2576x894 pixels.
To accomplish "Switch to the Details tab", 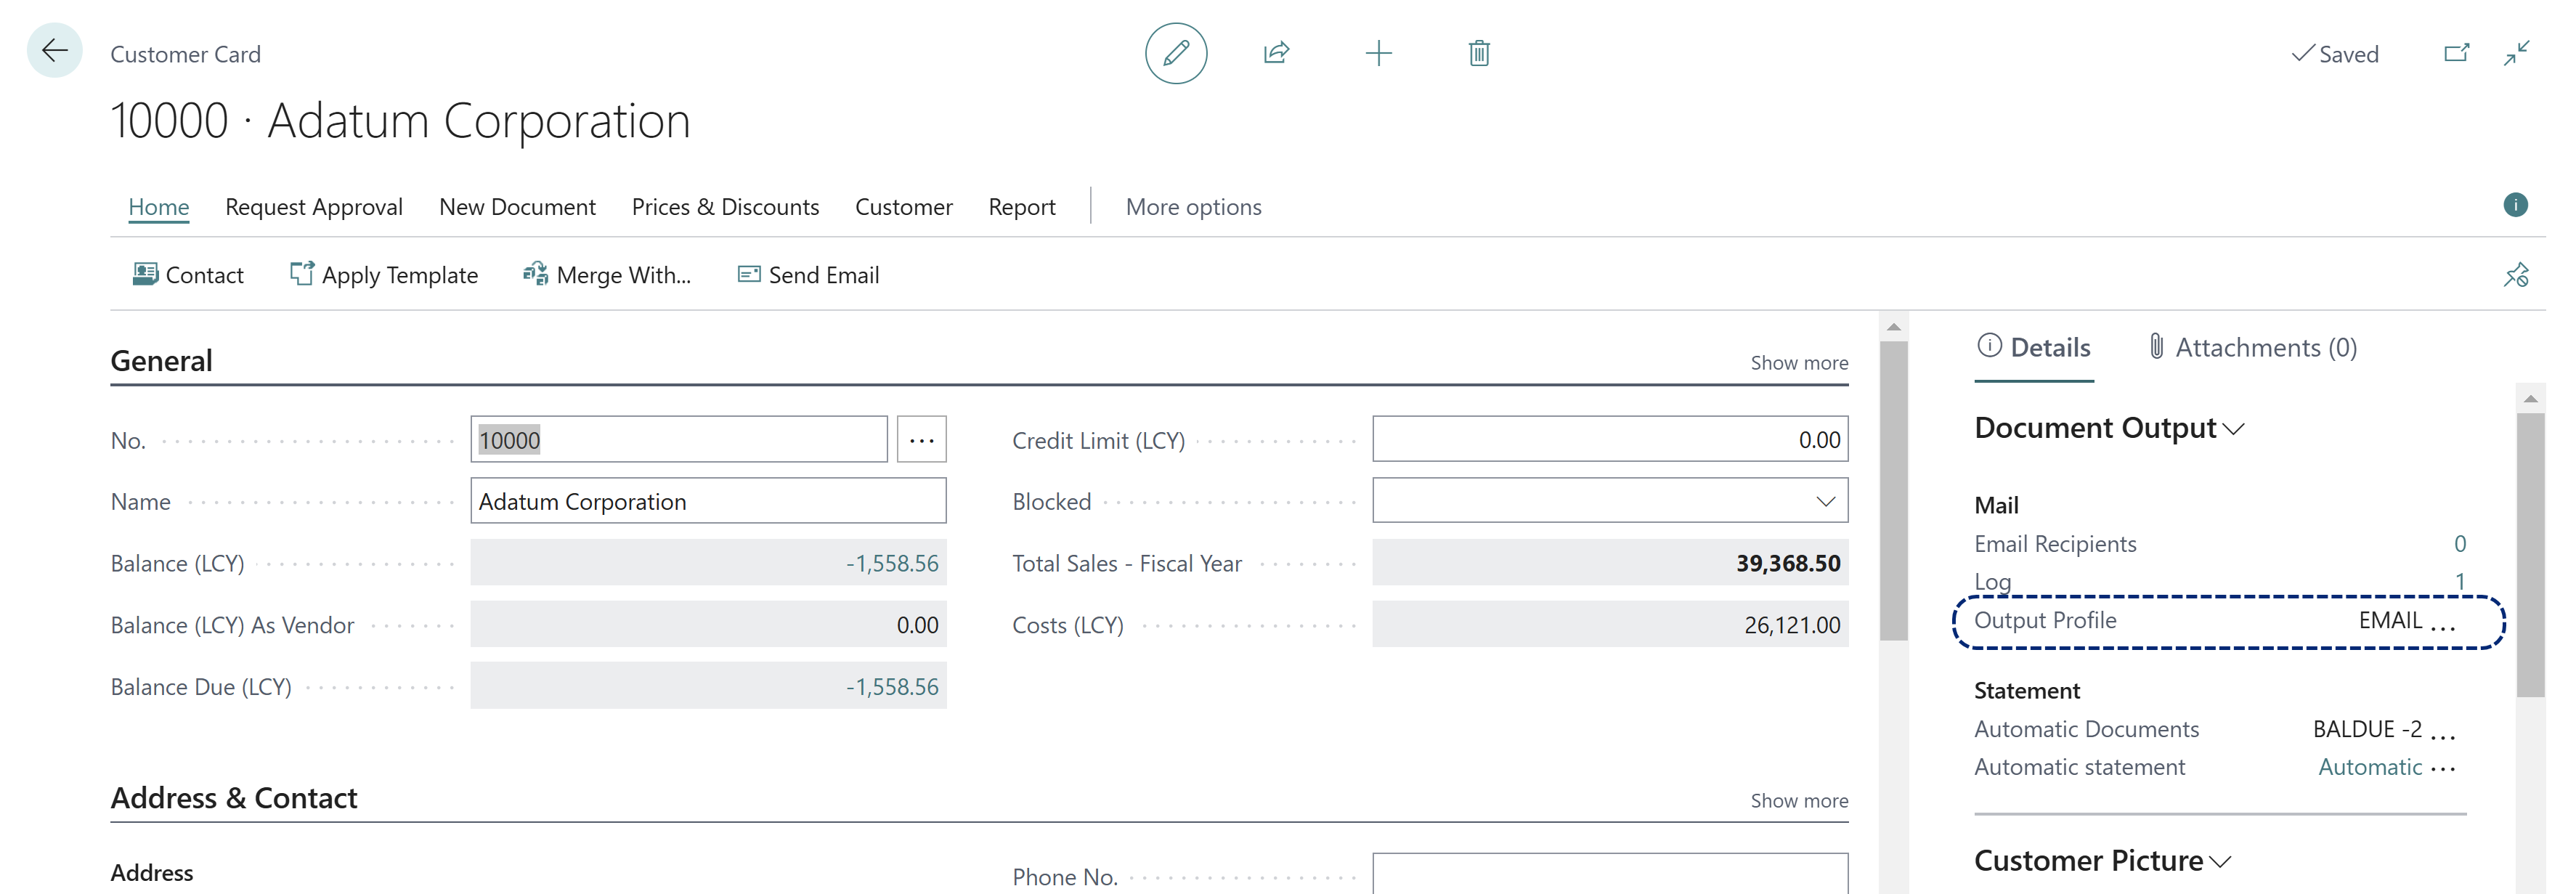I will click(x=2034, y=347).
